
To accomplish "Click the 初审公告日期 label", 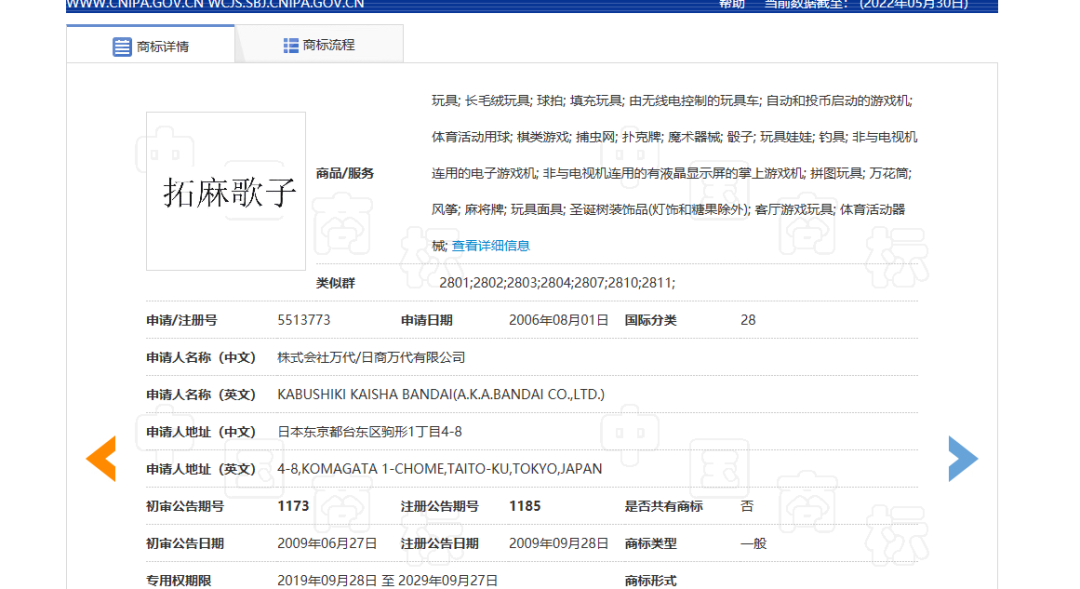I will coord(185,544).
